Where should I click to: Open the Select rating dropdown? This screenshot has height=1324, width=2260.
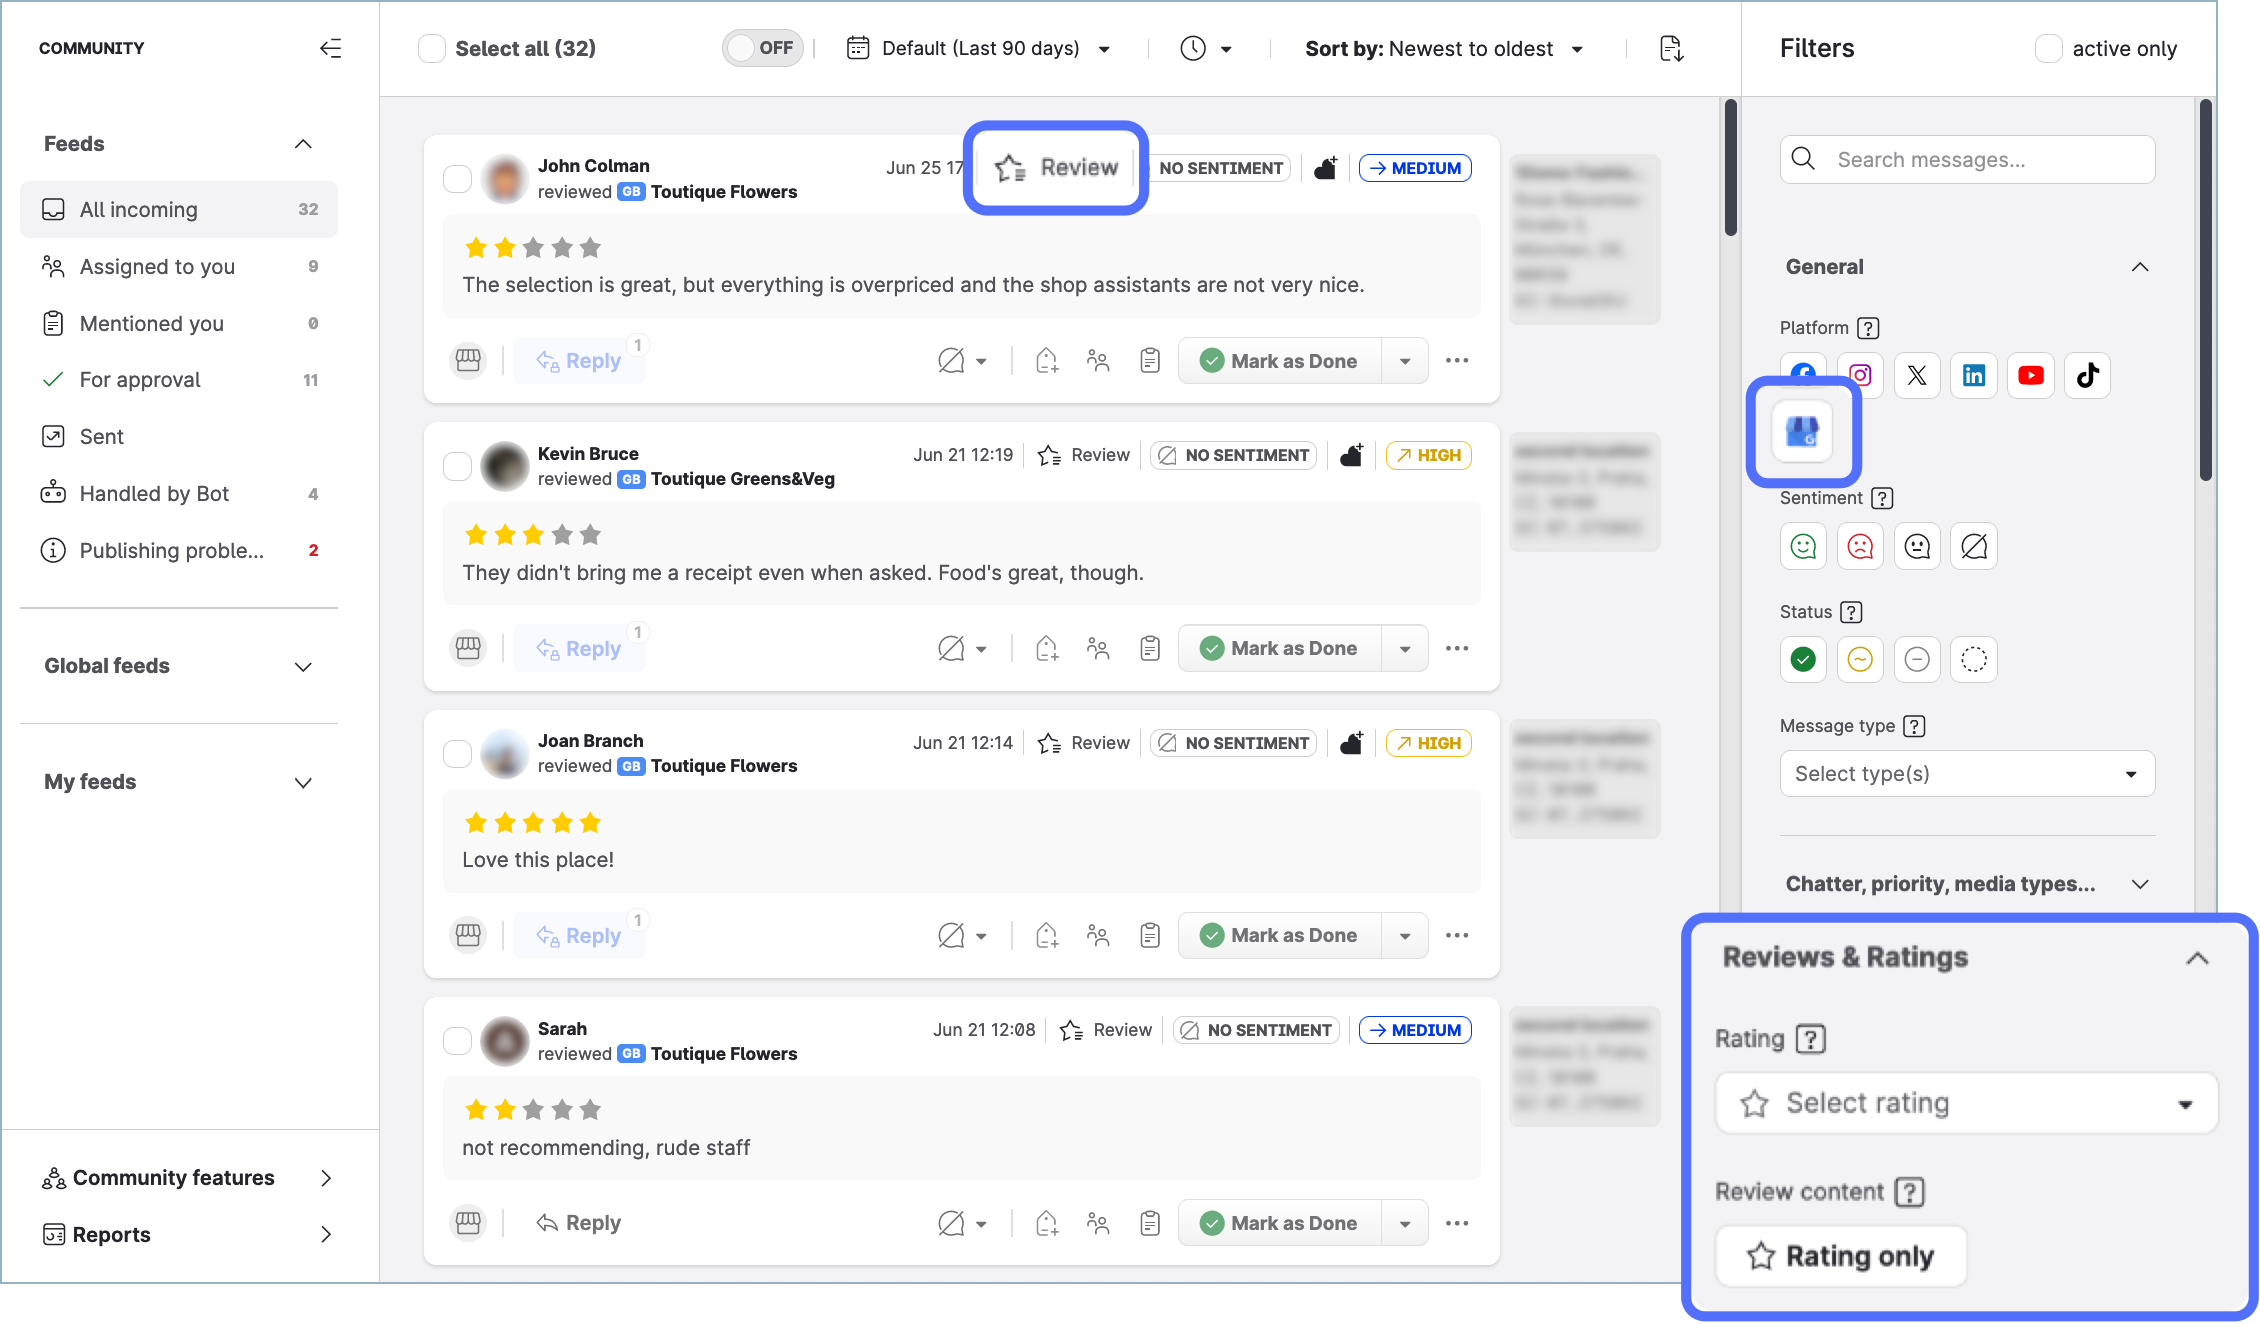pyautogui.click(x=1966, y=1103)
